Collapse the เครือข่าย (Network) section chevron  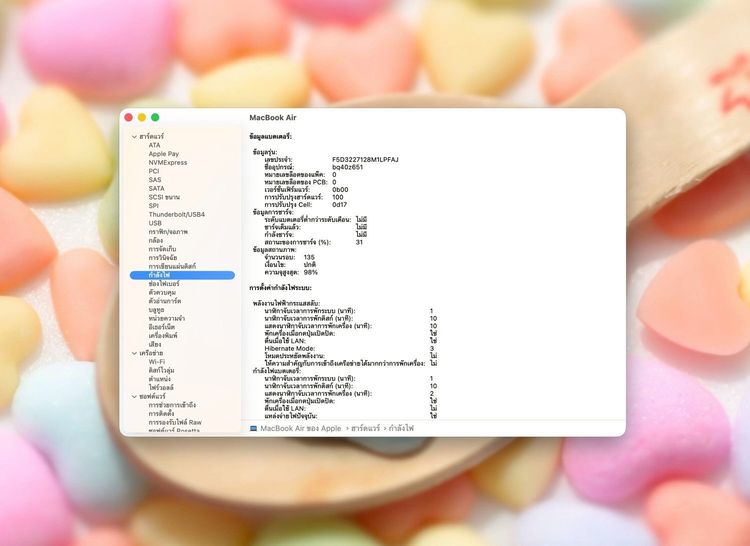[134, 353]
